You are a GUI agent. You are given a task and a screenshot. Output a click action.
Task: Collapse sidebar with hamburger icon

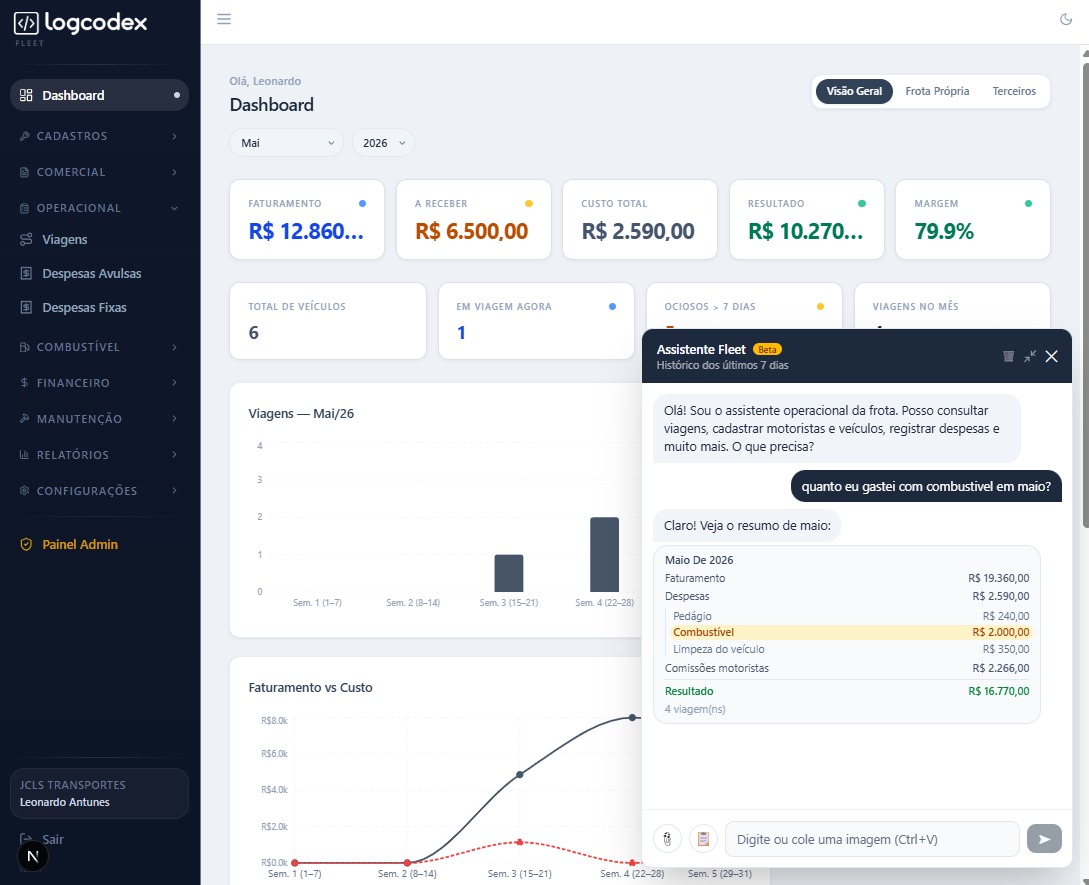224,19
